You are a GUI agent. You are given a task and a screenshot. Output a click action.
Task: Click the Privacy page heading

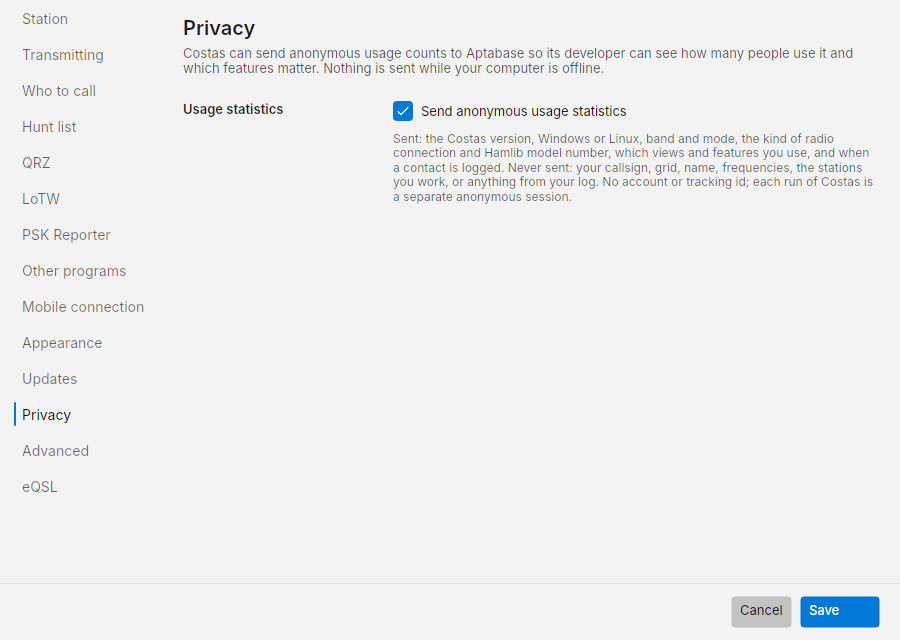pyautogui.click(x=219, y=28)
